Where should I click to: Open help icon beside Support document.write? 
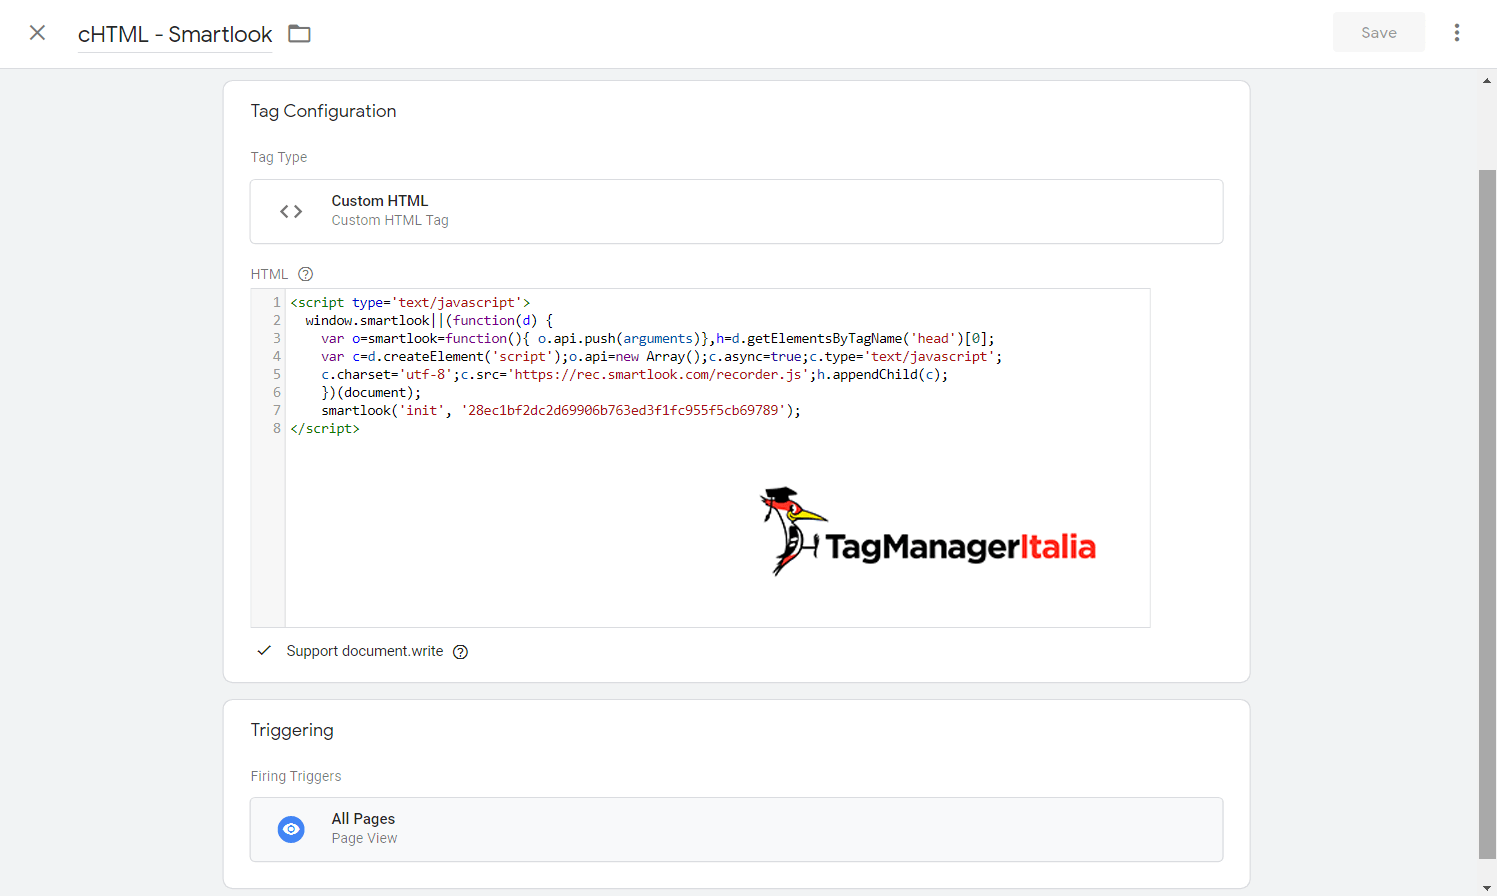[460, 652]
